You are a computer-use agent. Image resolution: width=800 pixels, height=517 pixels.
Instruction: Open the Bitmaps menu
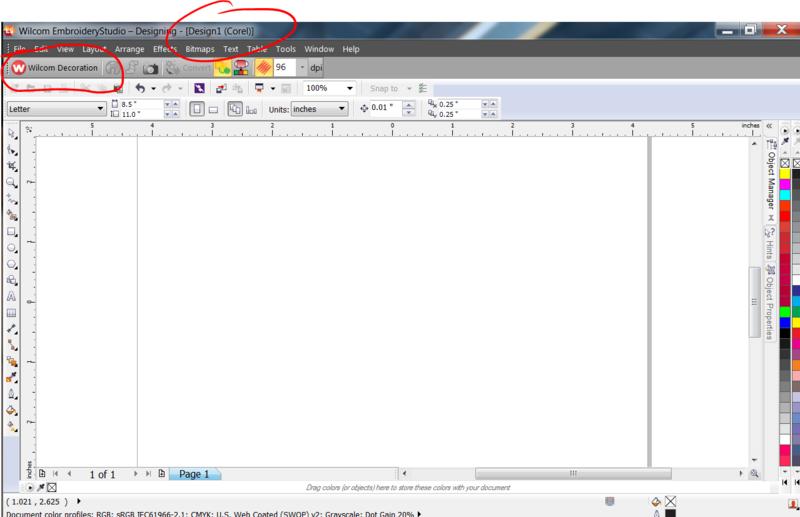pos(200,49)
